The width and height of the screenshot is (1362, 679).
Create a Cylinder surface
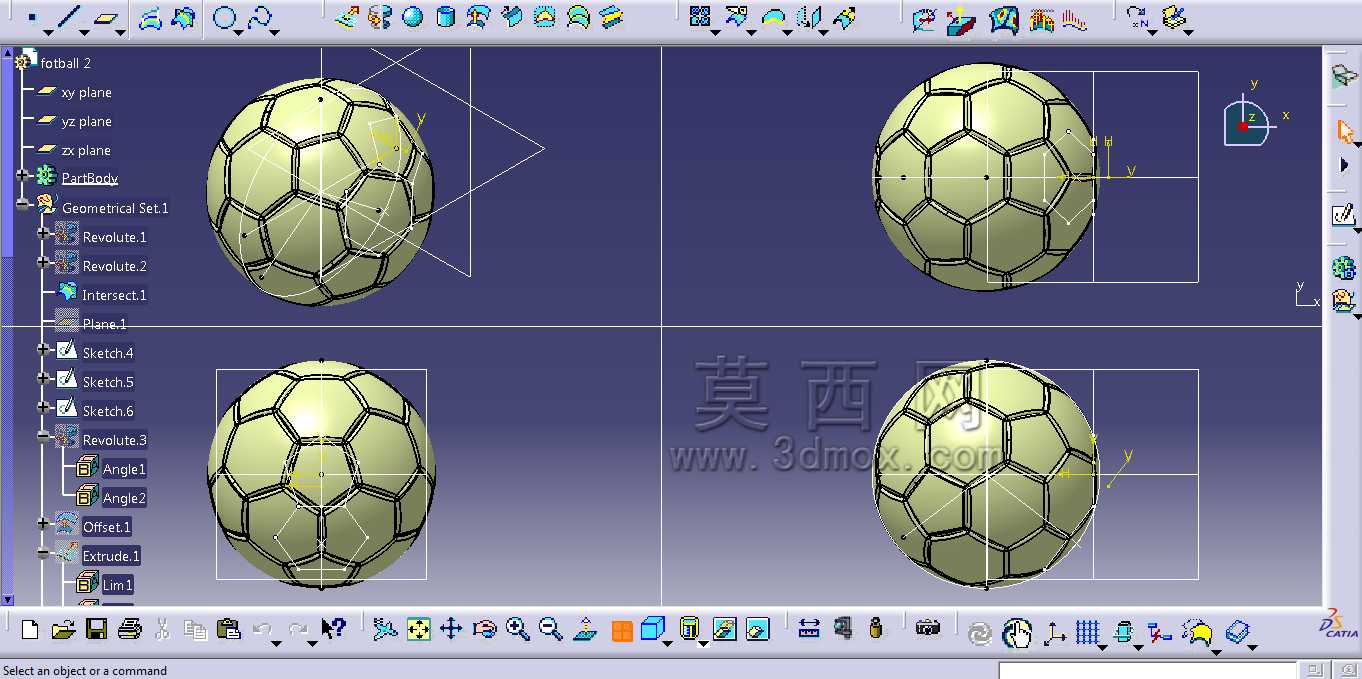pyautogui.click(x=446, y=17)
